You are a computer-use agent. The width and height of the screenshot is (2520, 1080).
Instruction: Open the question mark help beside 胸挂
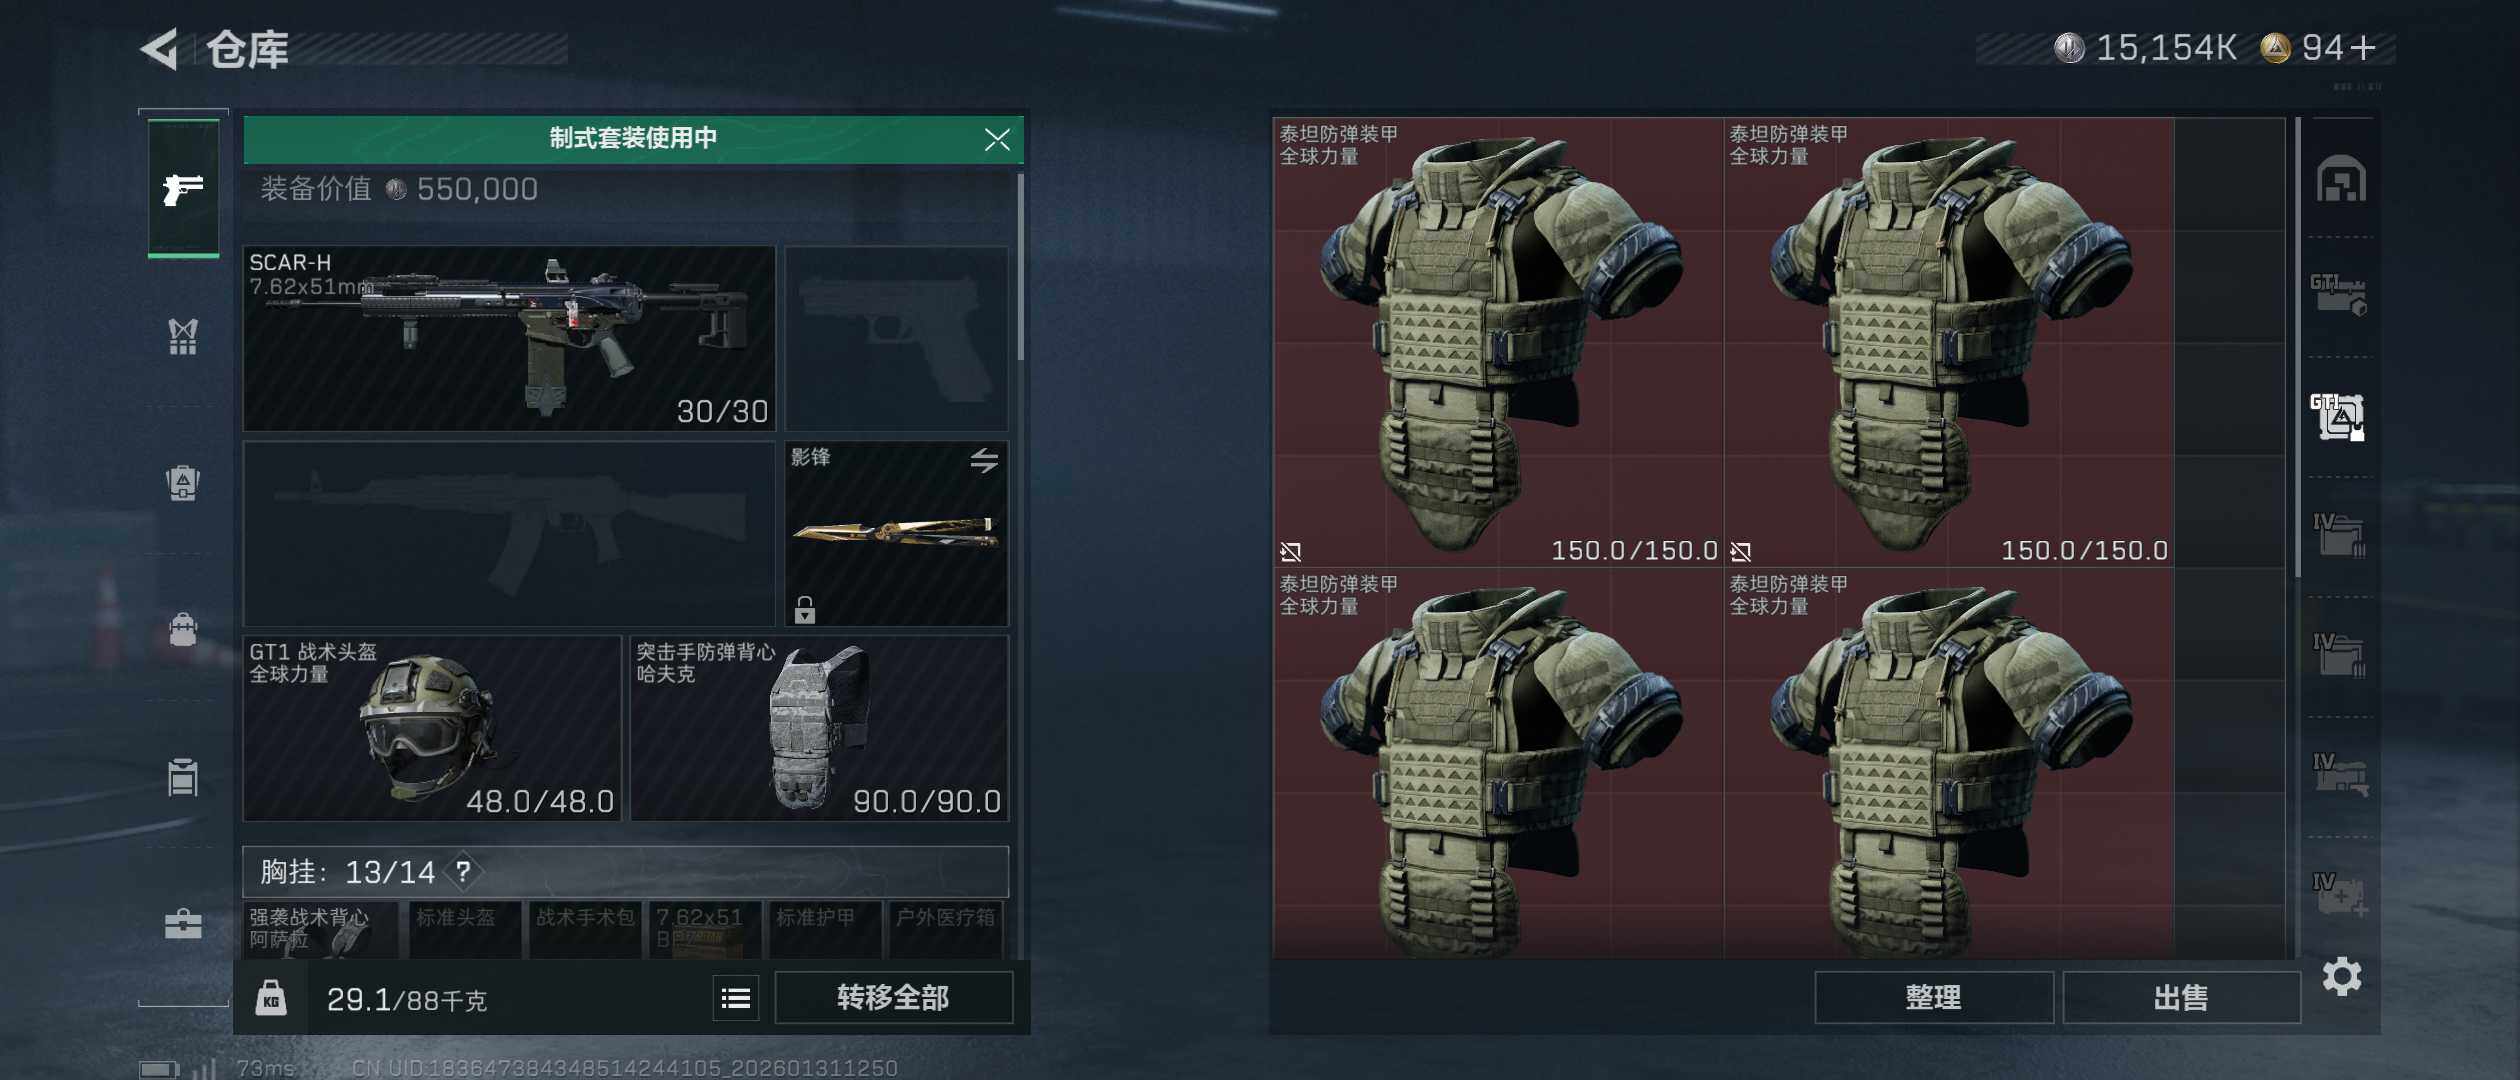pos(463,871)
